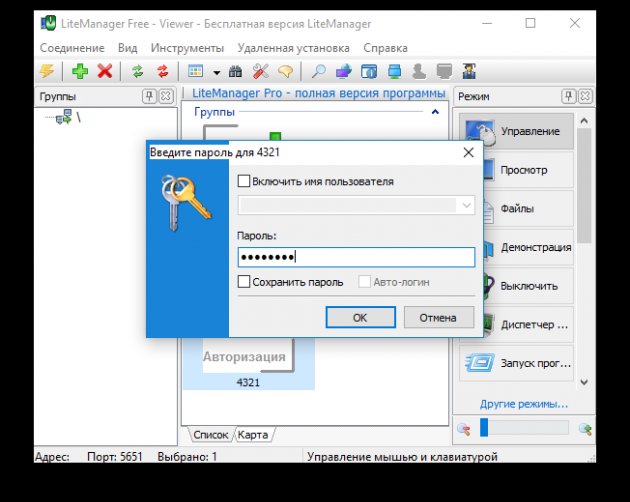Click the view mode grid icon
Image resolution: width=630 pixels, height=502 pixels.
pyautogui.click(x=196, y=72)
